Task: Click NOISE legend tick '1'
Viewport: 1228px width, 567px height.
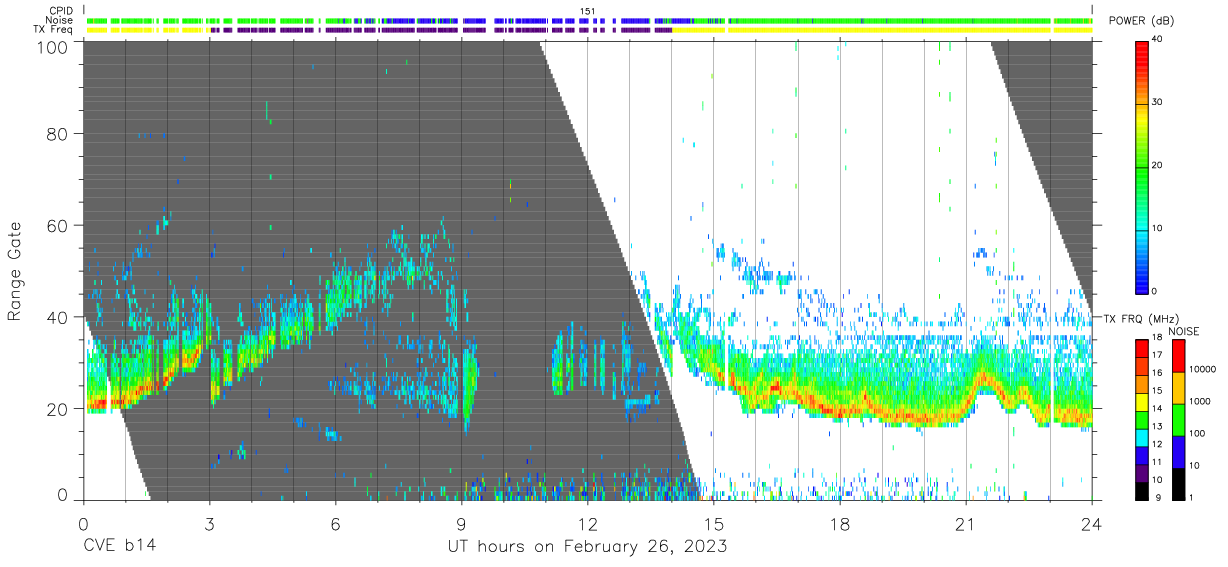Action: (x=1192, y=497)
